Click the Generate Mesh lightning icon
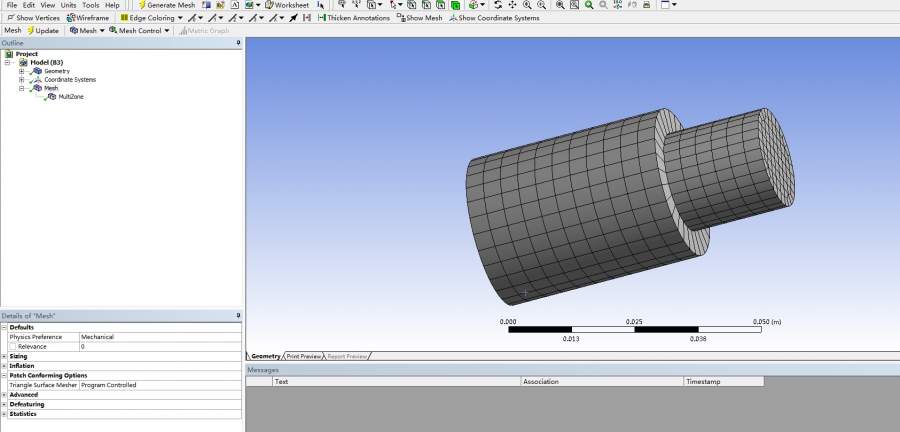Viewport: 900px width, 432px height. click(x=142, y=5)
